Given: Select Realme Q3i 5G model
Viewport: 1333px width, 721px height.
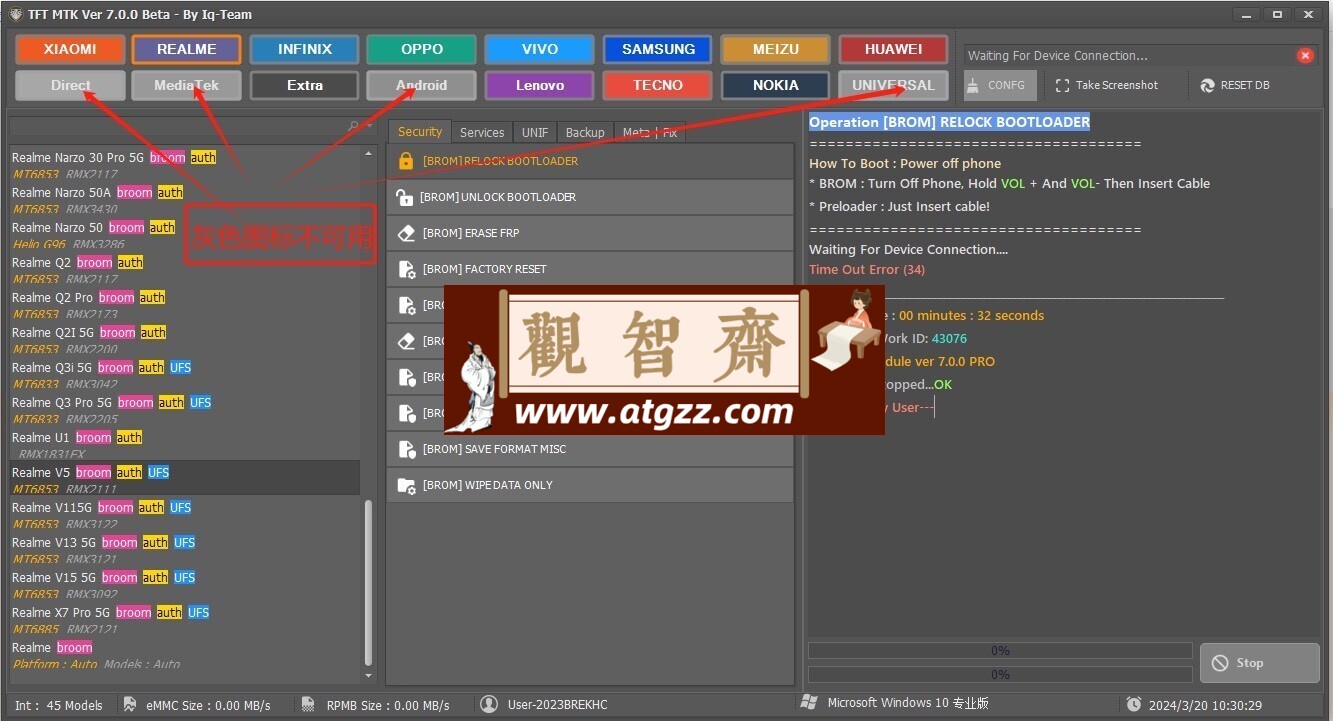Looking at the screenshot, I should (185, 375).
